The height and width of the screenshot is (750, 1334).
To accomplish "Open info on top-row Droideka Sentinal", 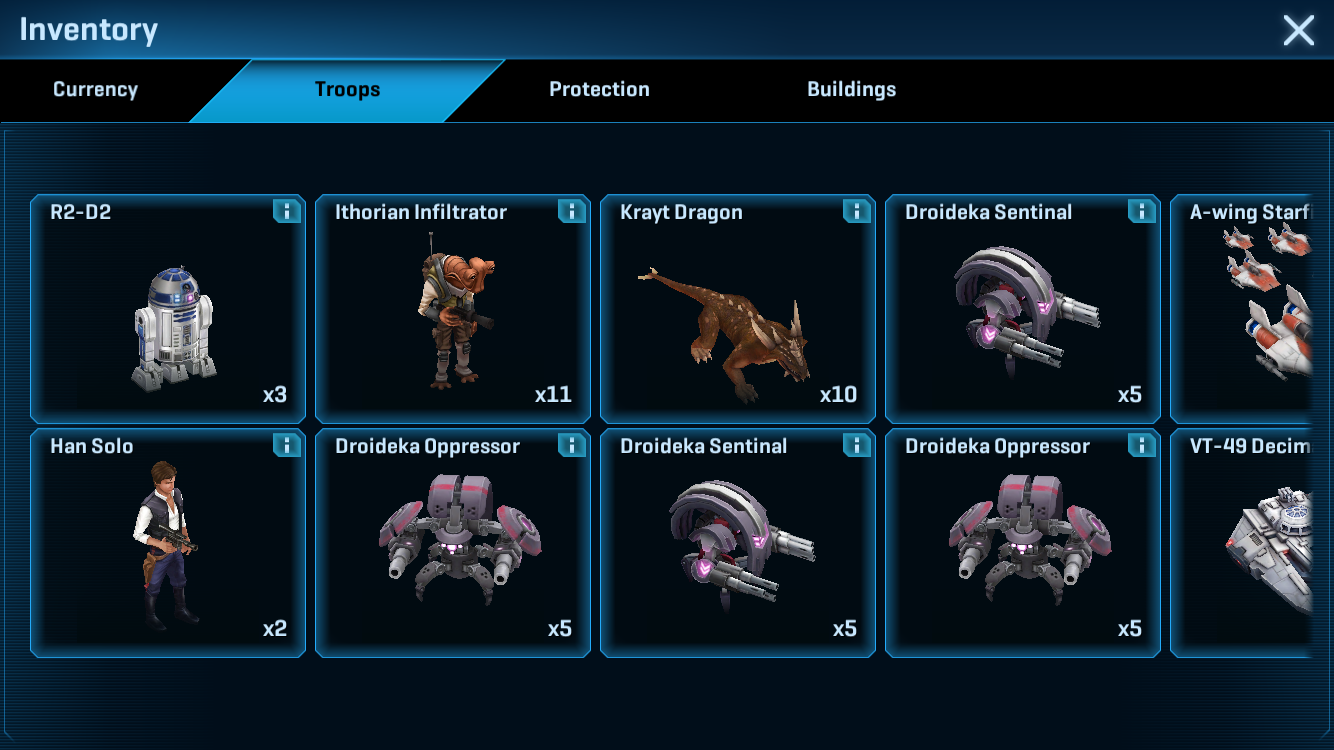I will coord(1141,211).
